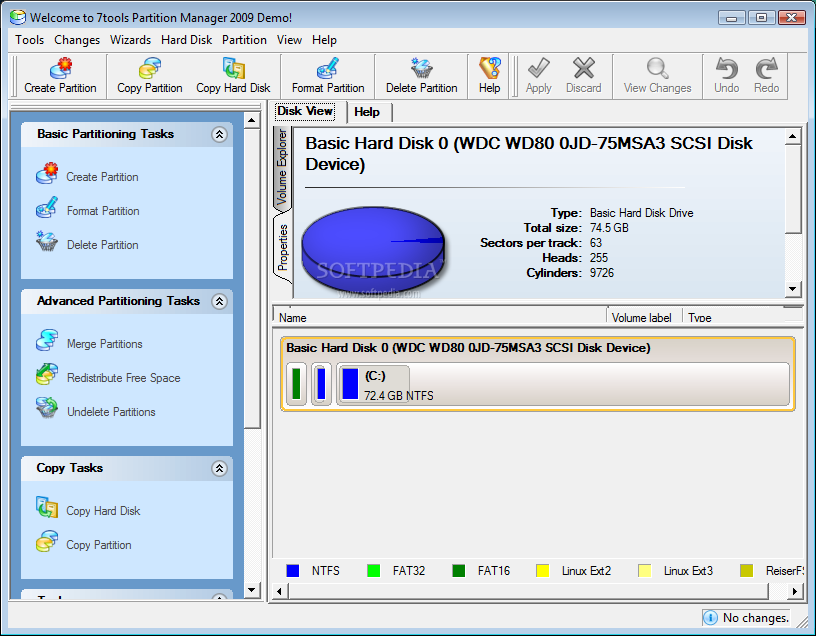Click the disk pie chart graphic
816x636 pixels.
coord(373,250)
